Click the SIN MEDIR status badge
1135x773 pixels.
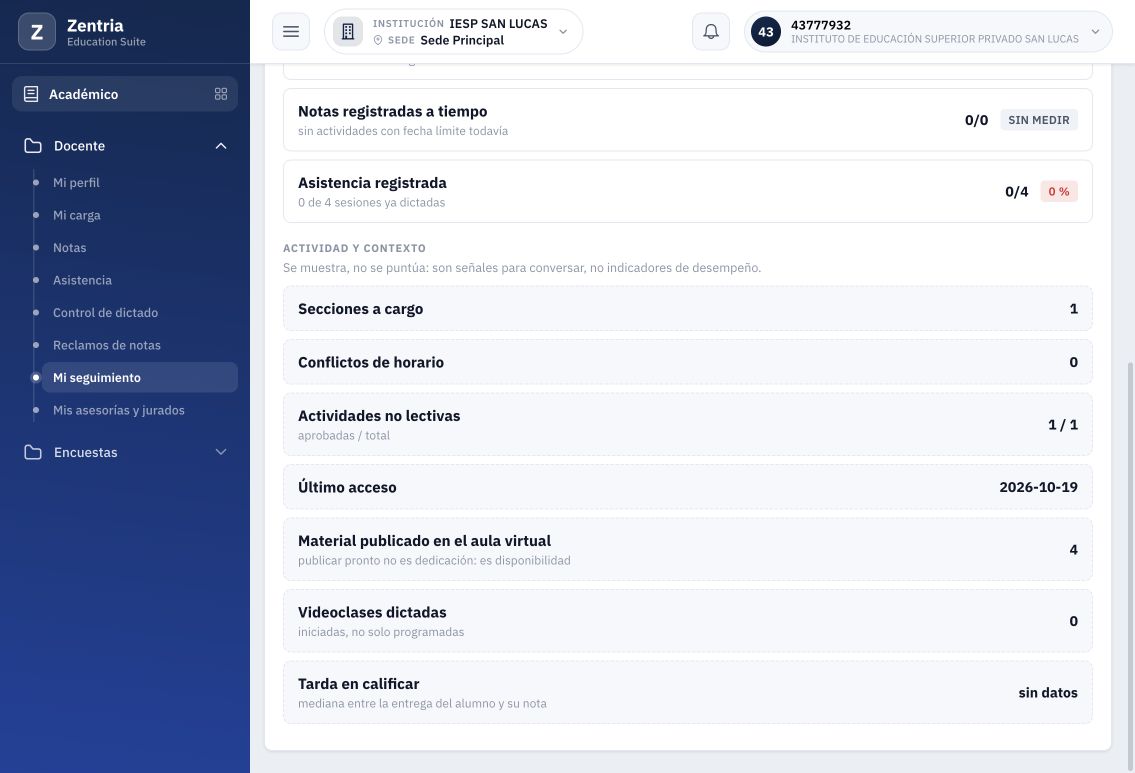coord(1039,120)
